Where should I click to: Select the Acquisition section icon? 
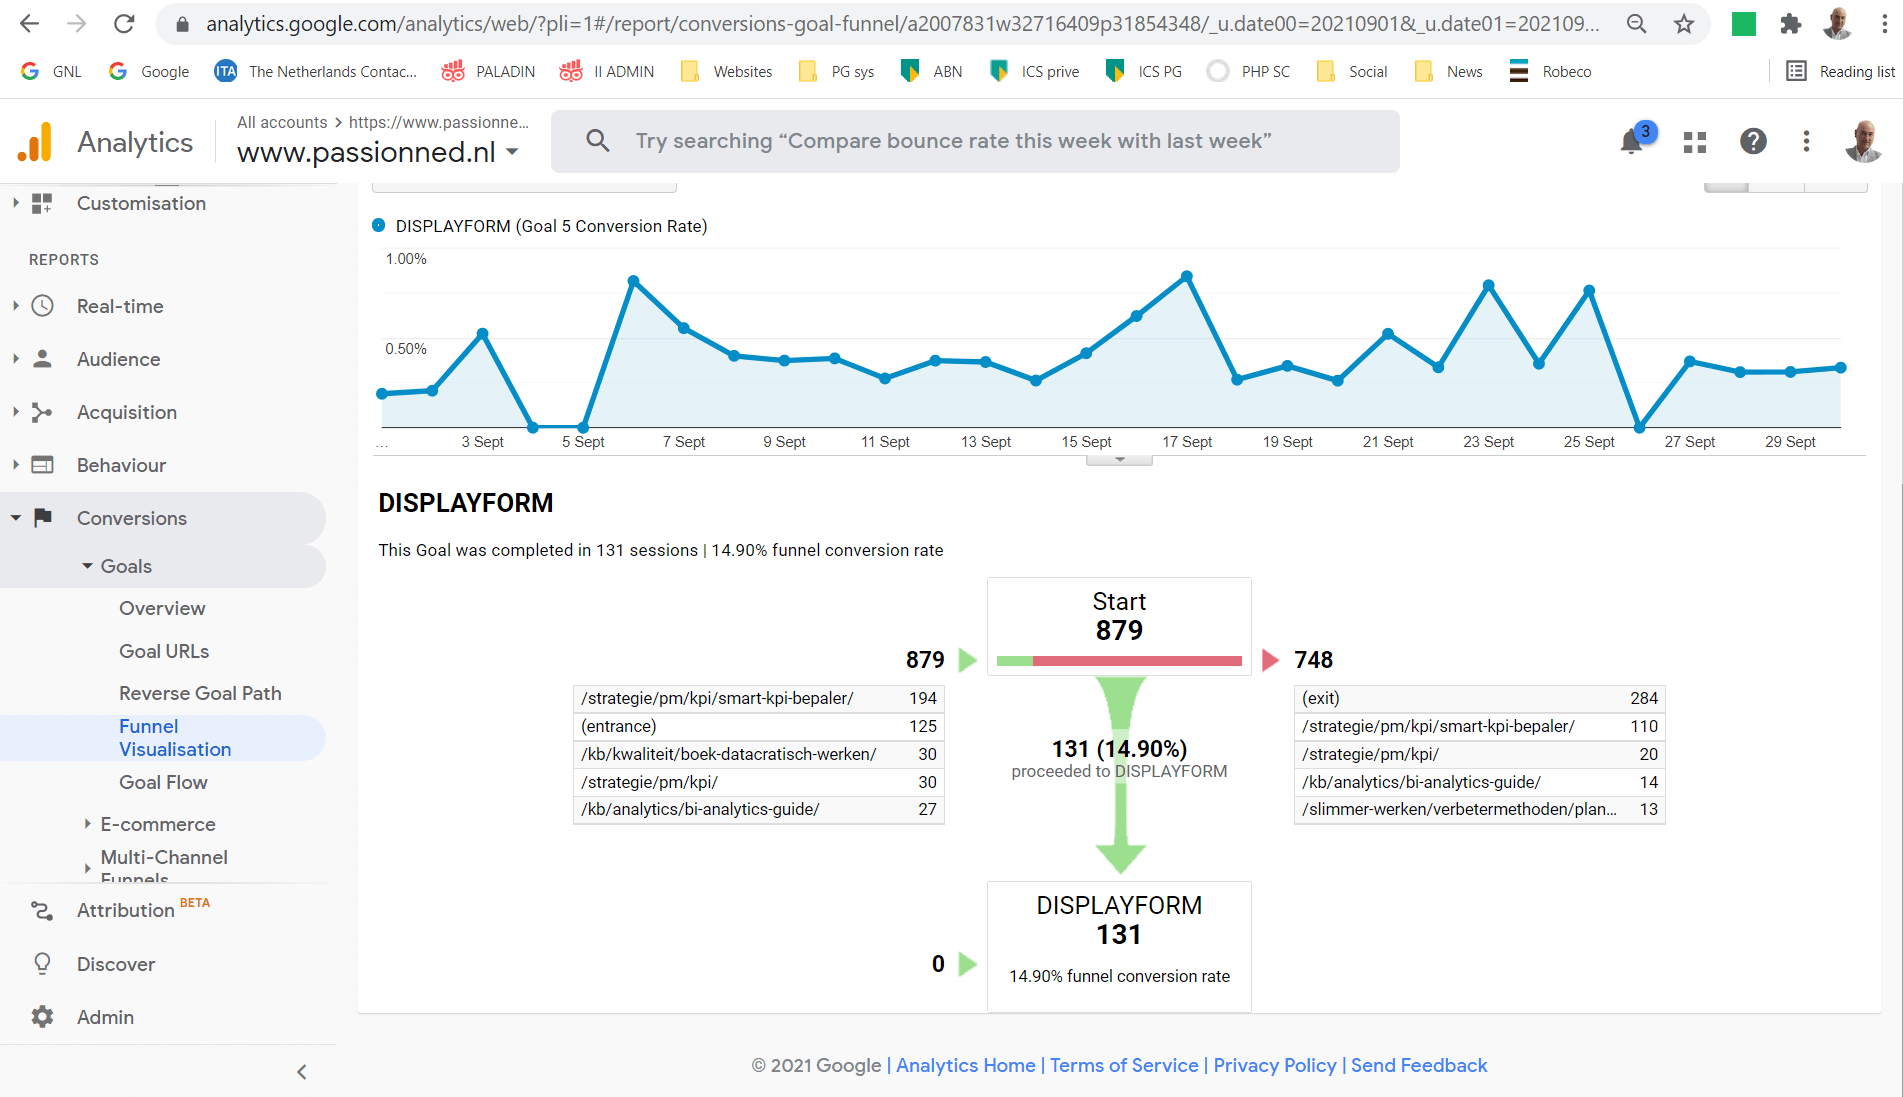[42, 412]
